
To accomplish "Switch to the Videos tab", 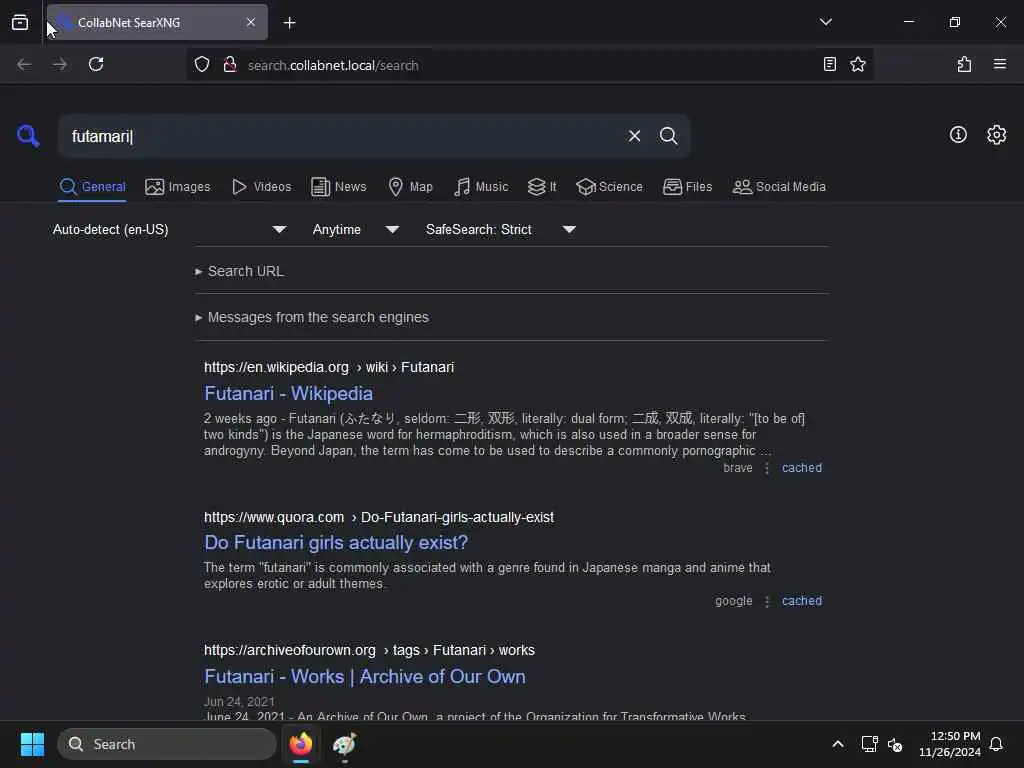I will [x=261, y=187].
